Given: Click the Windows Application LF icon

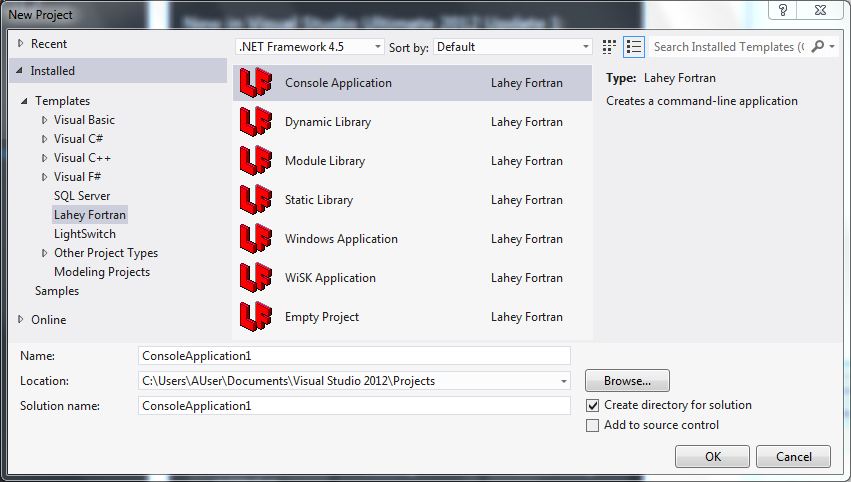Looking at the screenshot, I should point(256,239).
